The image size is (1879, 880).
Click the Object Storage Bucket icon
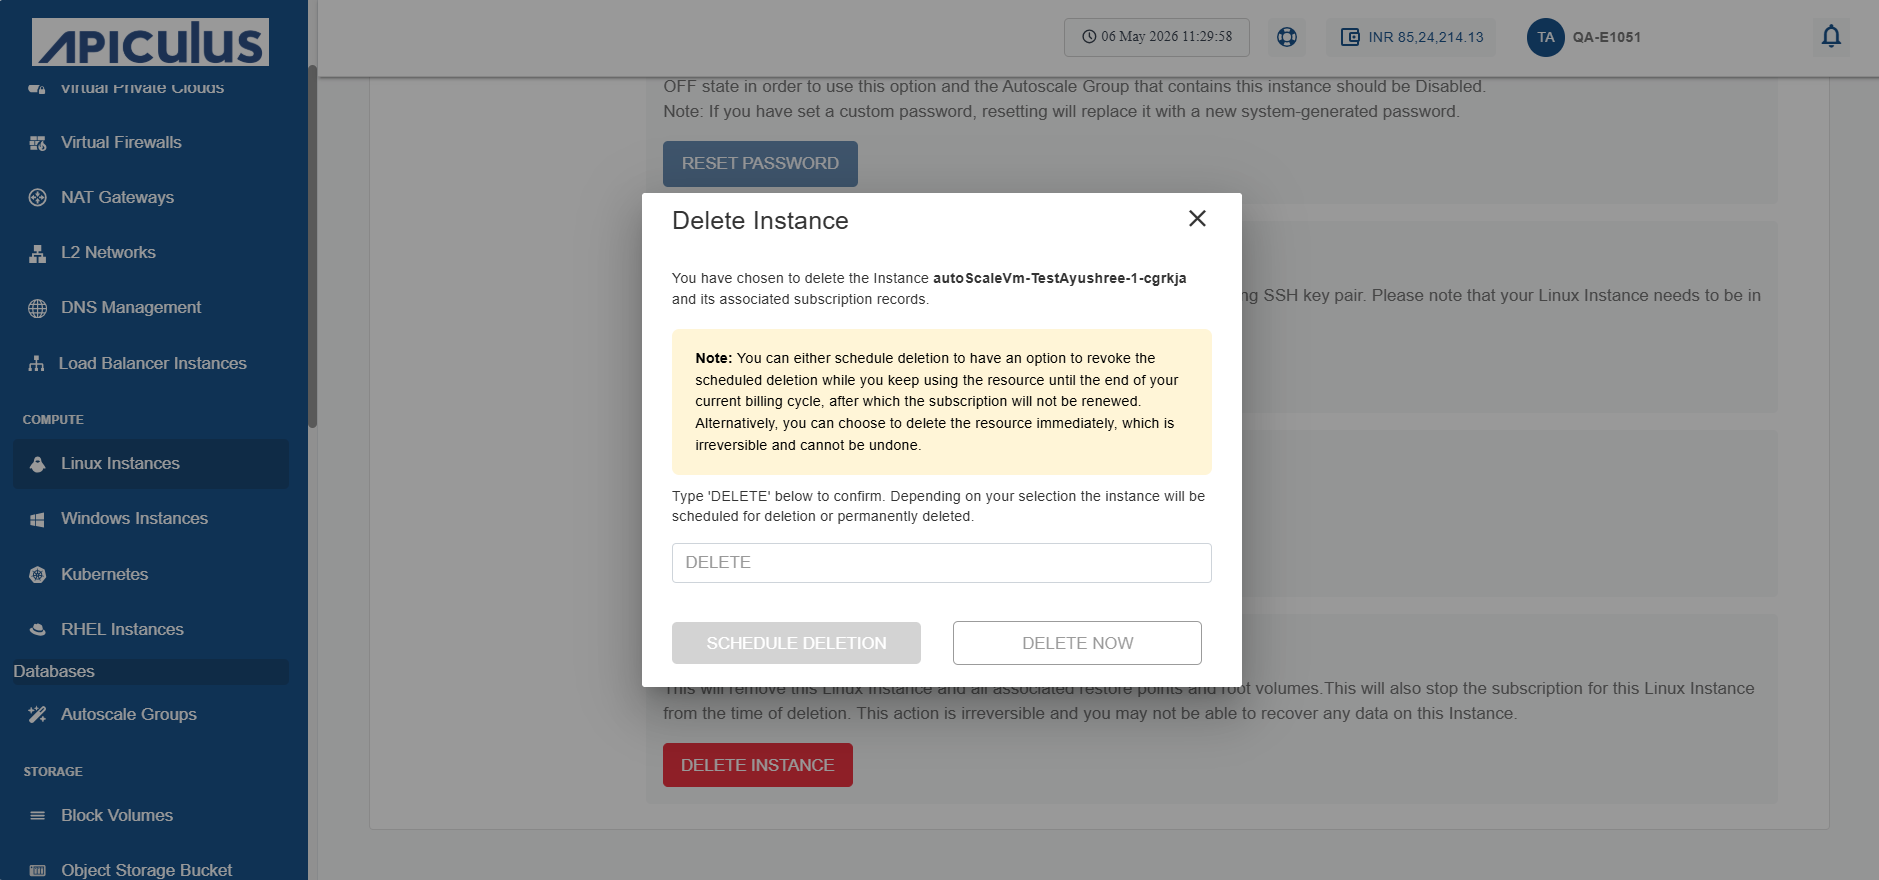pyautogui.click(x=38, y=871)
